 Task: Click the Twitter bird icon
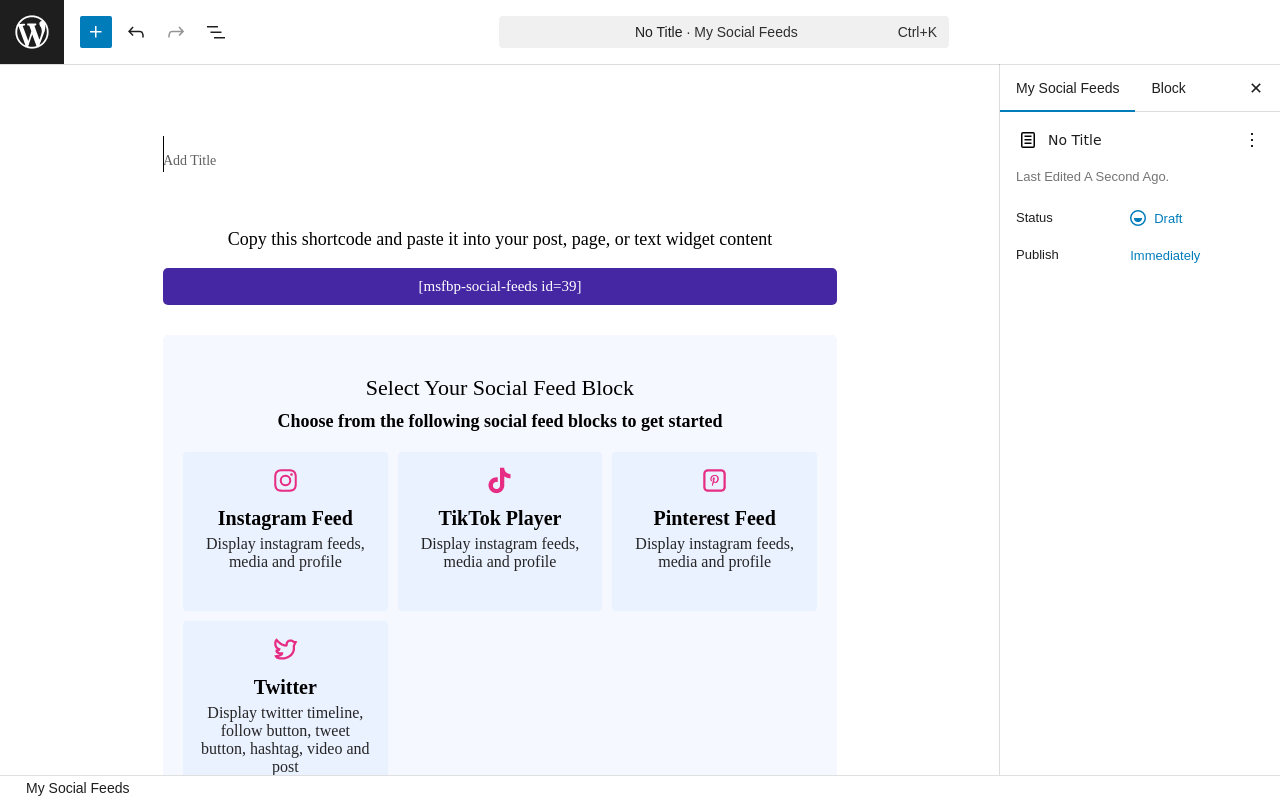285,650
